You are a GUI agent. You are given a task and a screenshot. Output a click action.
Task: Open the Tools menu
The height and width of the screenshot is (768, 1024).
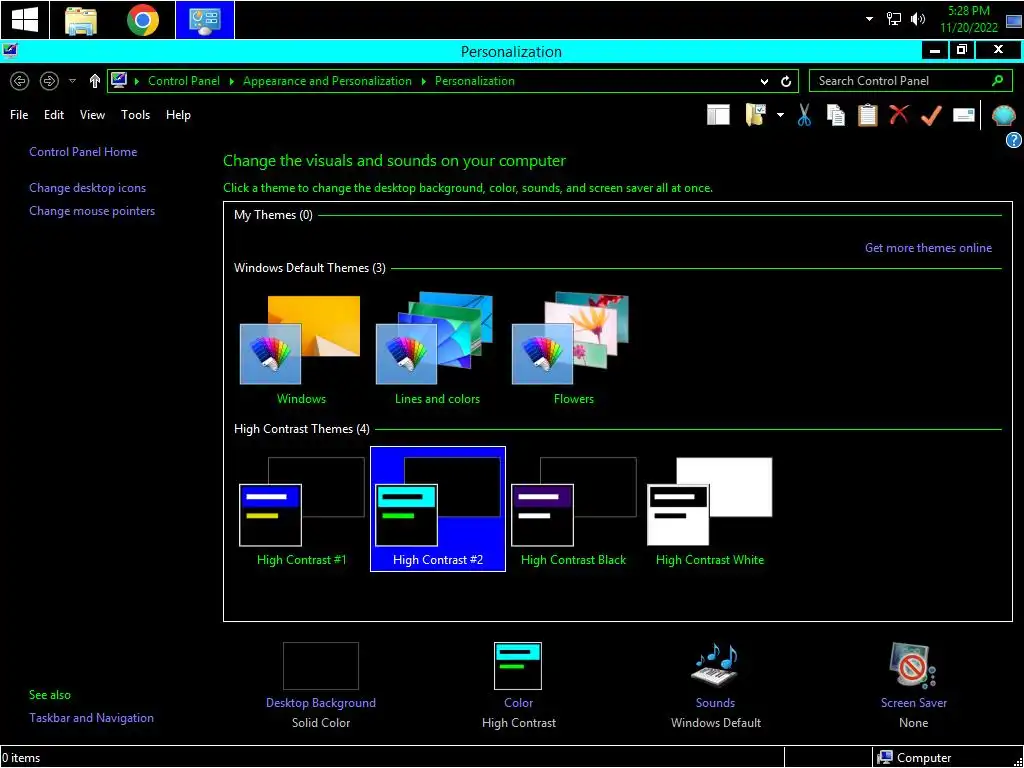click(x=135, y=115)
